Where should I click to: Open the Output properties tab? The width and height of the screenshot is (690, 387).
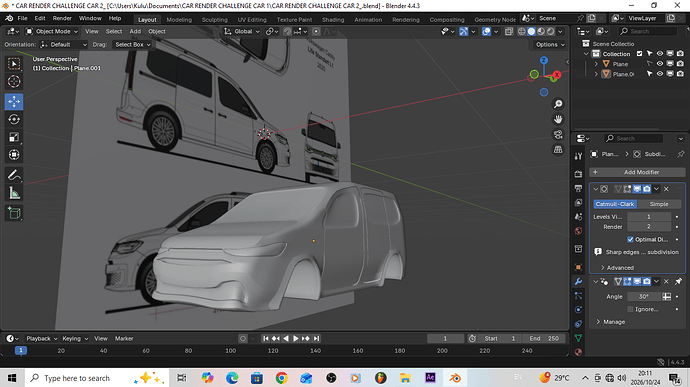(579, 188)
